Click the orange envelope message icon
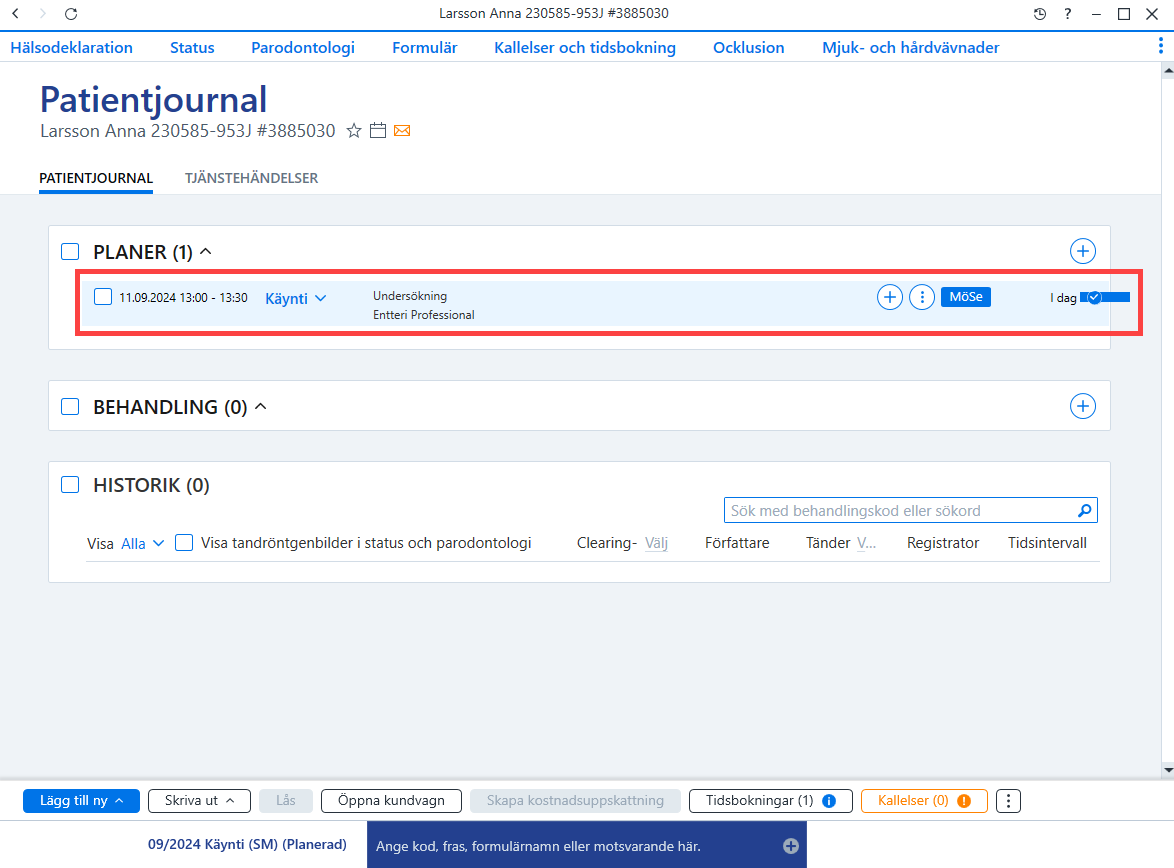This screenshot has width=1174, height=868. click(402, 131)
